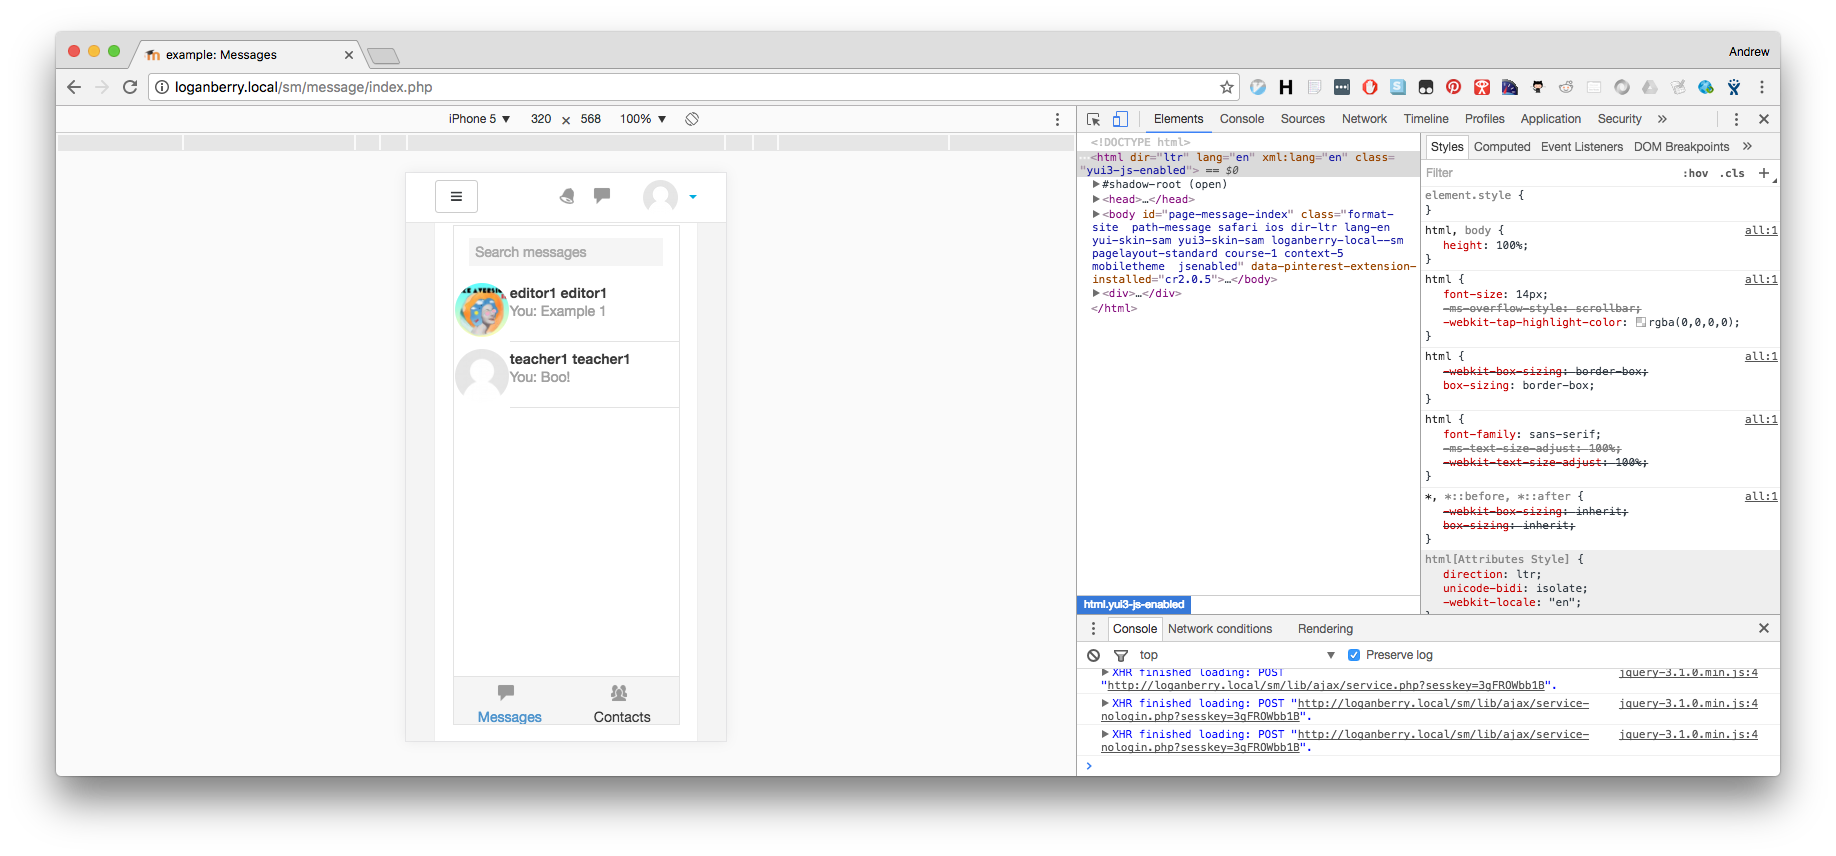Go back in browser history
The image size is (1836, 856).
[x=74, y=87]
